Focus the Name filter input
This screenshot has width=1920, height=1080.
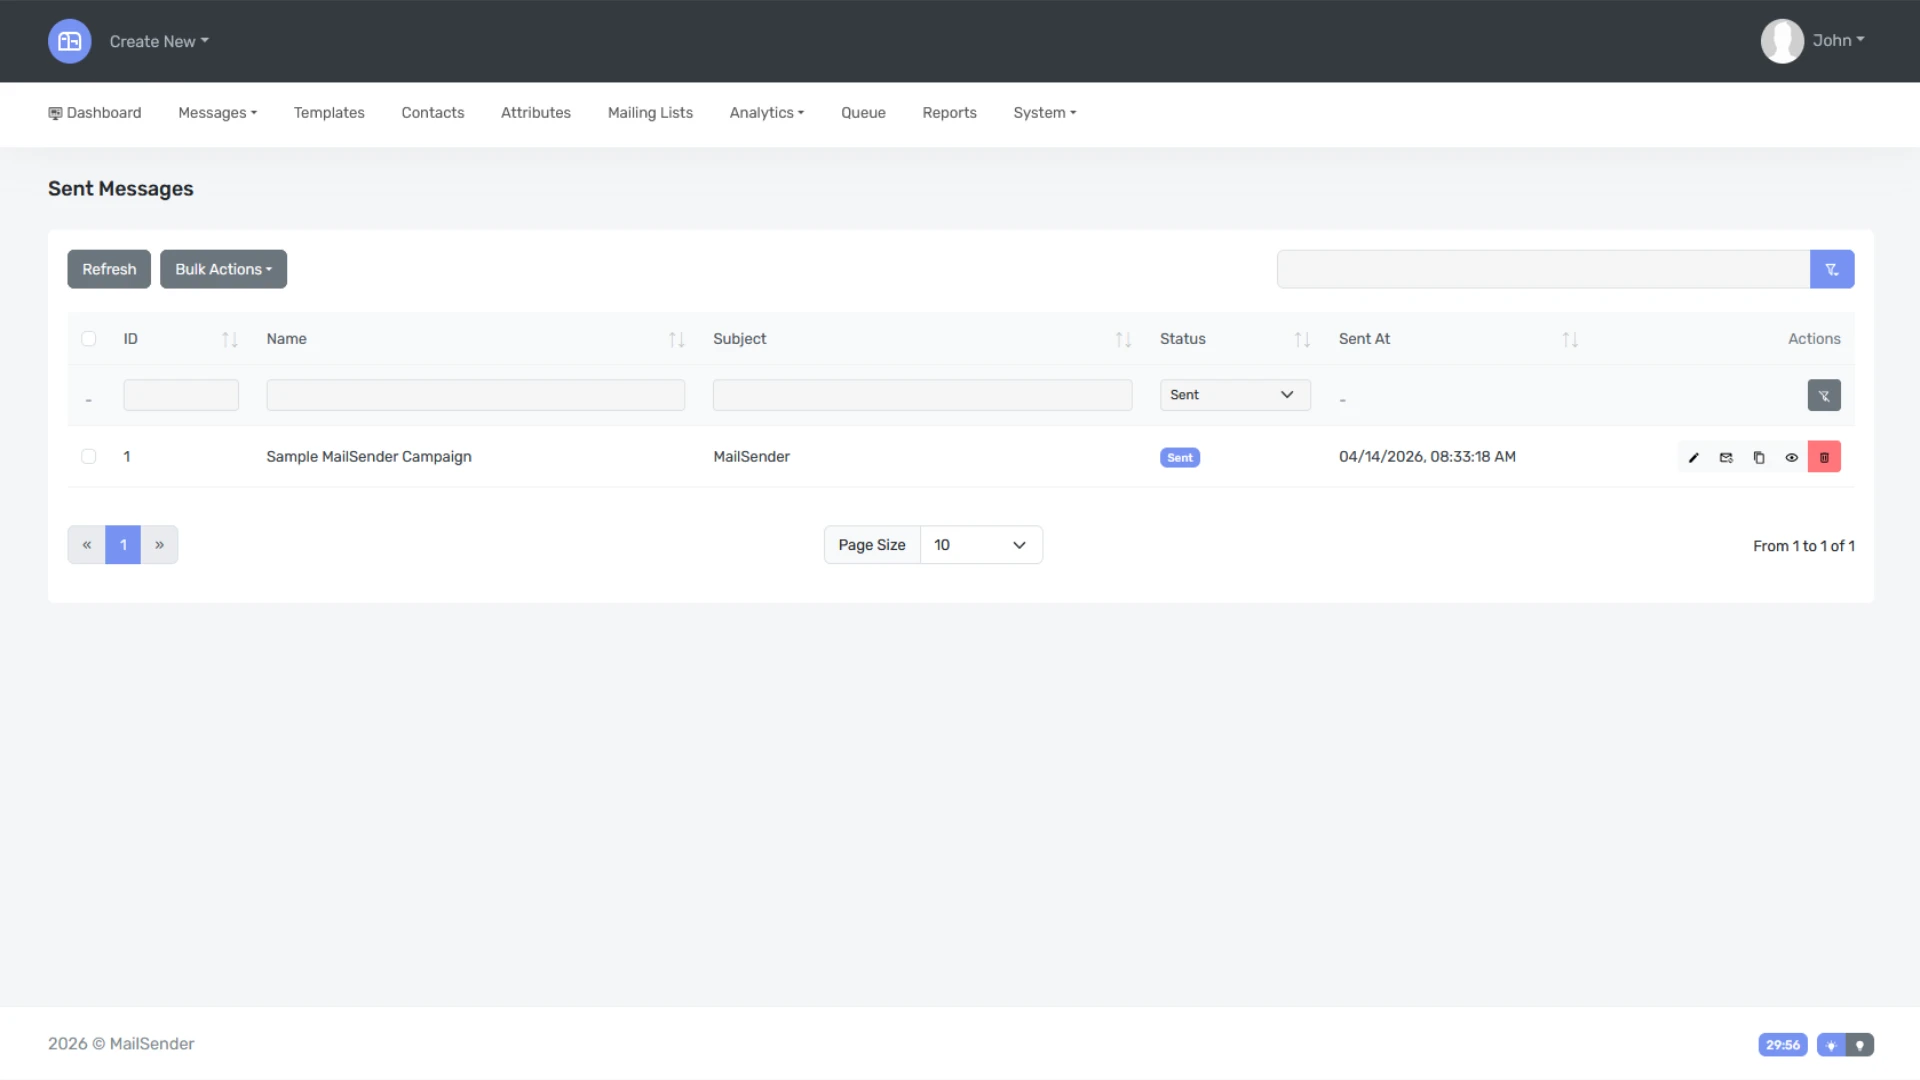pos(475,395)
